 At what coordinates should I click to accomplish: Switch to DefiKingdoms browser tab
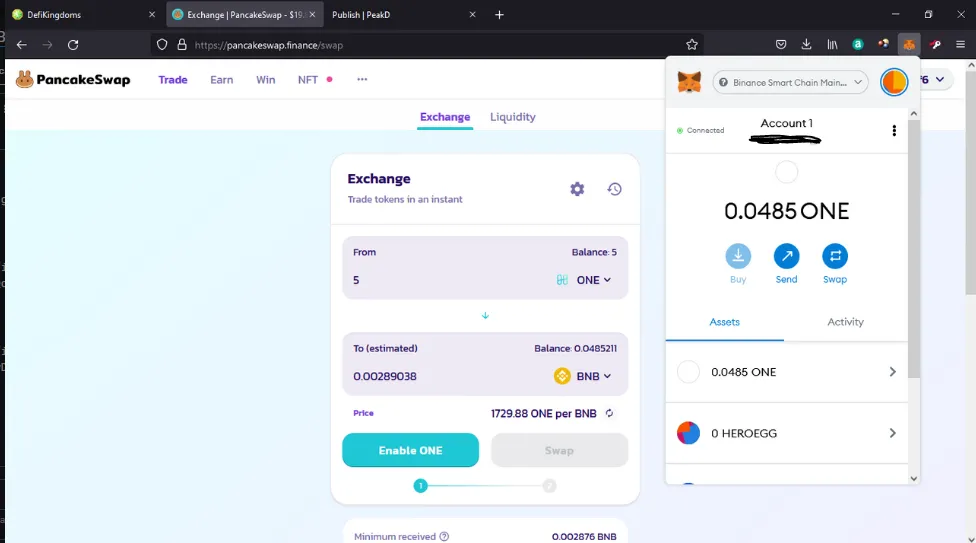(84, 14)
